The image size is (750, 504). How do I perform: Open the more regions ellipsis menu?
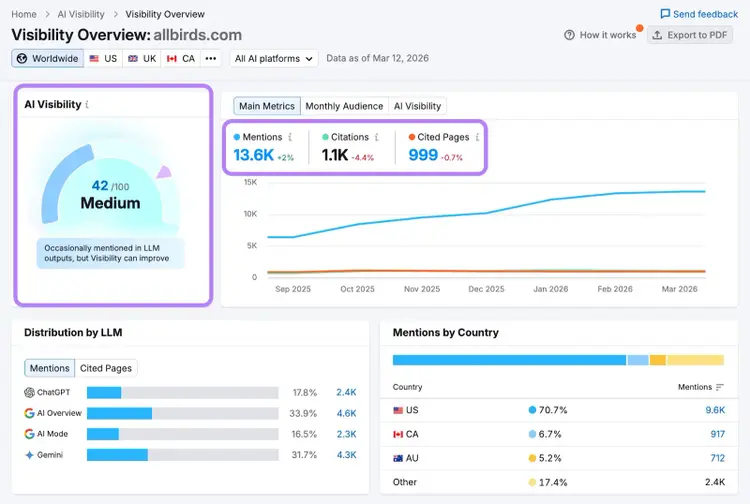coord(210,58)
